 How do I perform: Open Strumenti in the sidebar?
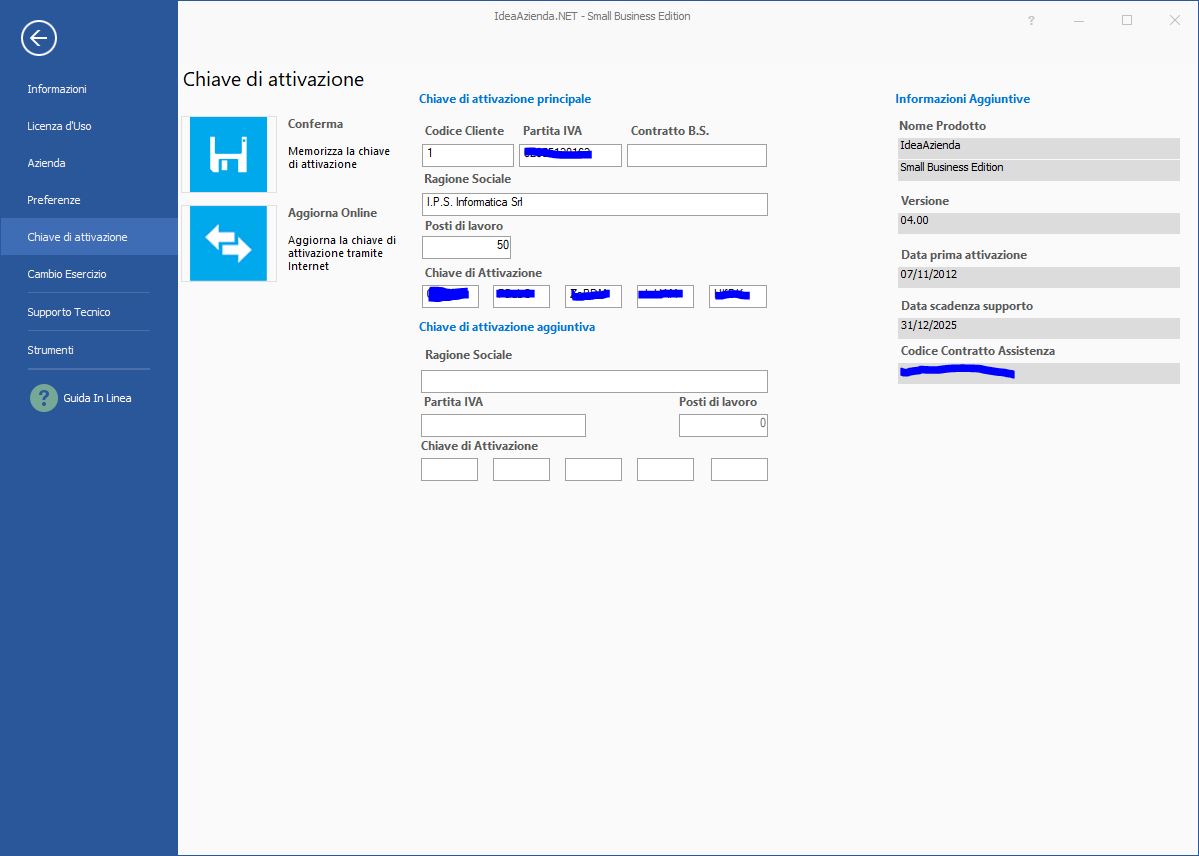50,350
